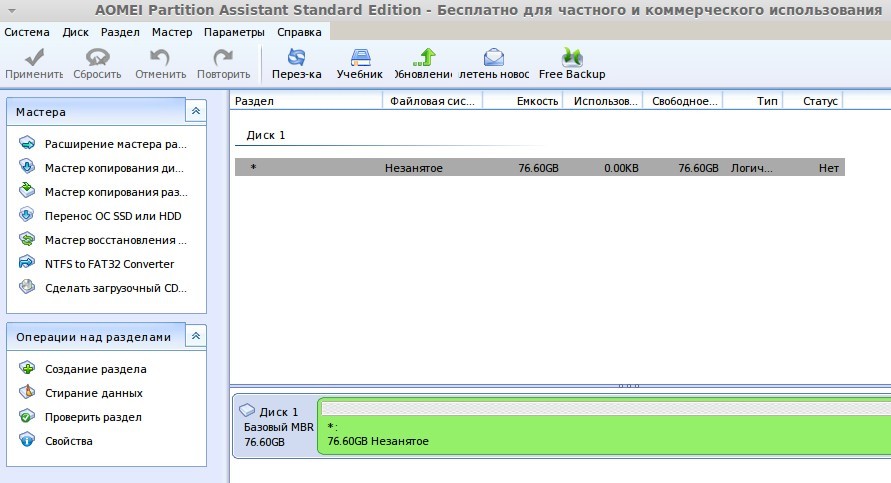The width and height of the screenshot is (891, 483).
Task: Select the Незанятое row in partition list
Action: (x=540, y=168)
